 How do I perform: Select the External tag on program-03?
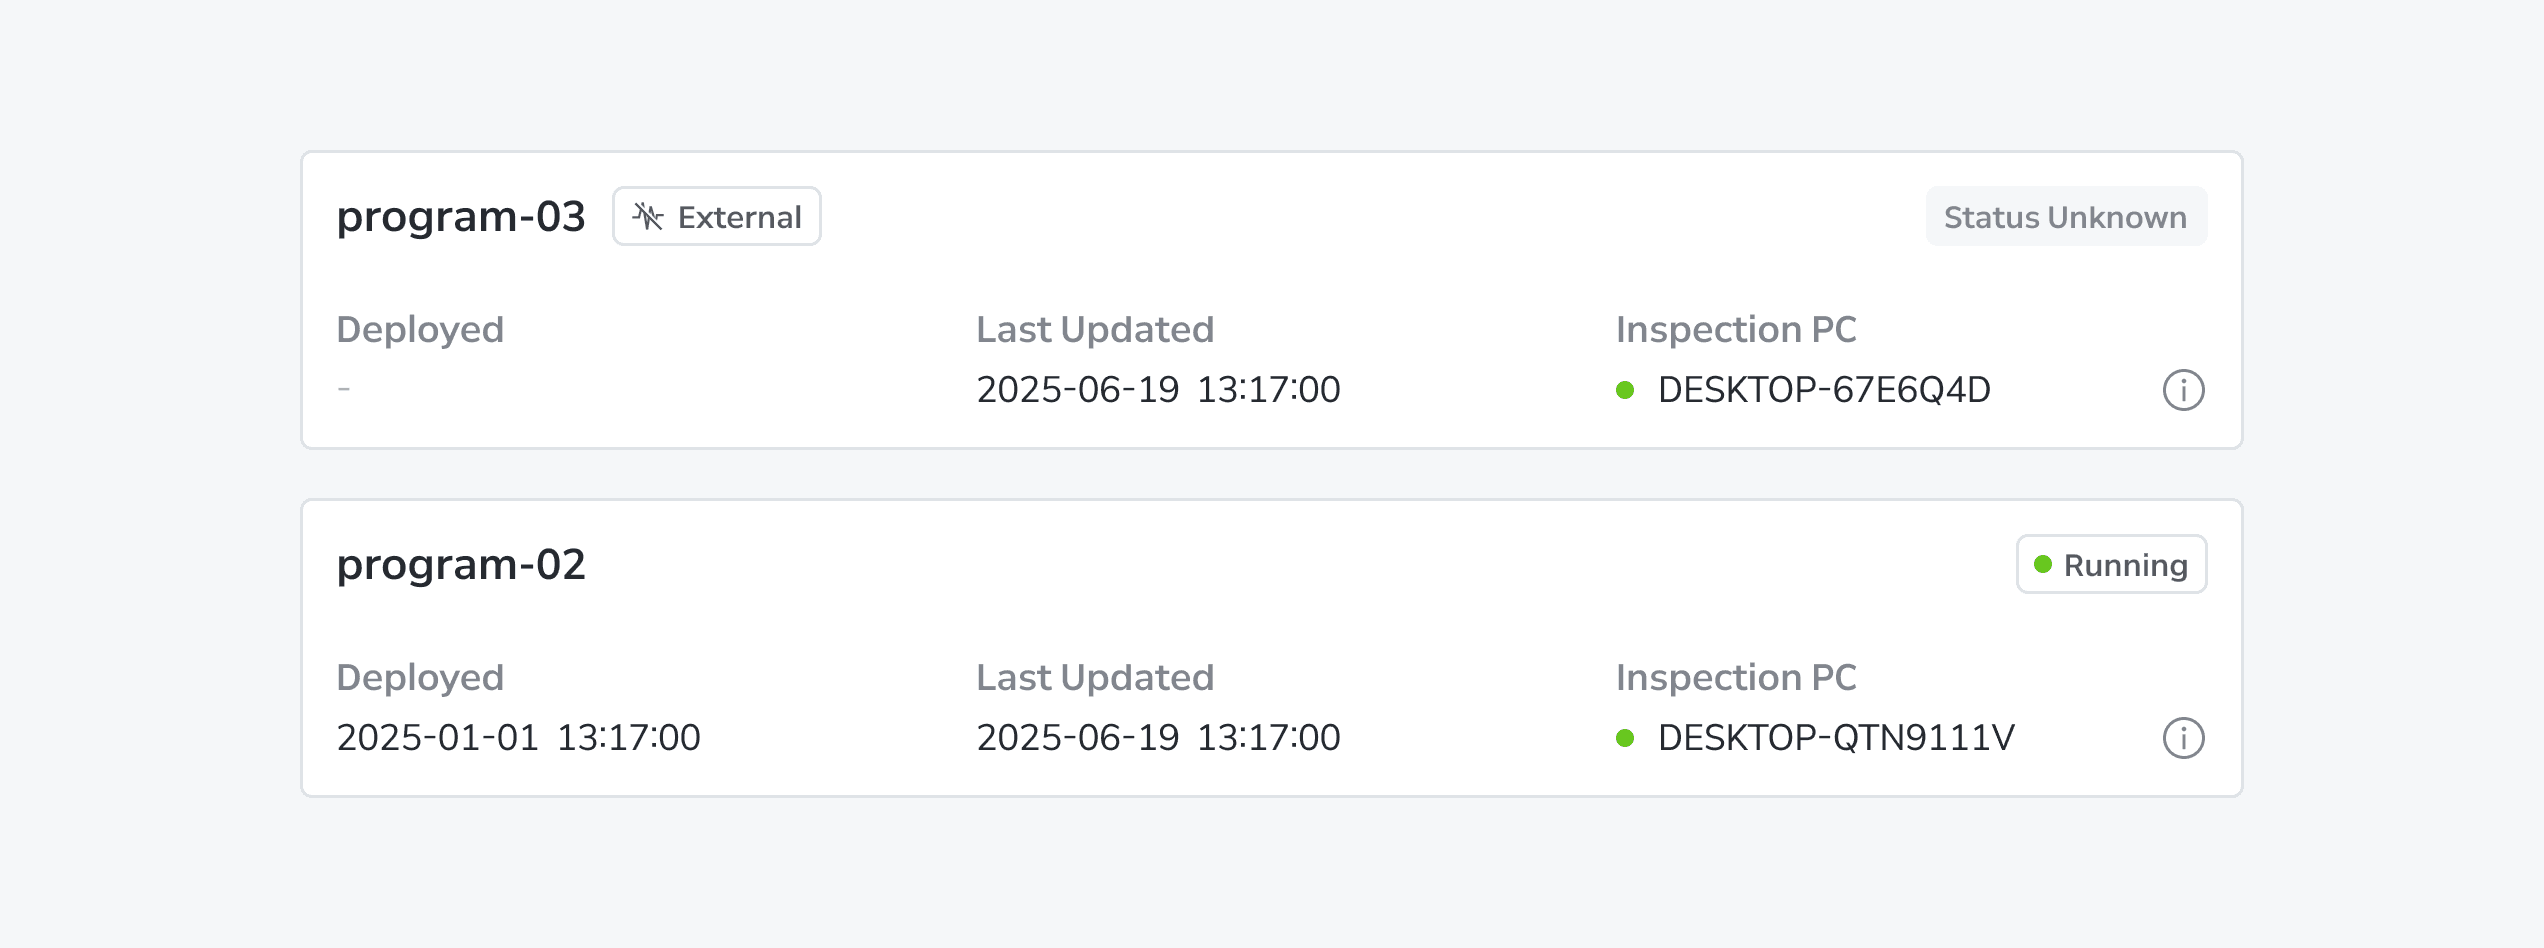717,216
